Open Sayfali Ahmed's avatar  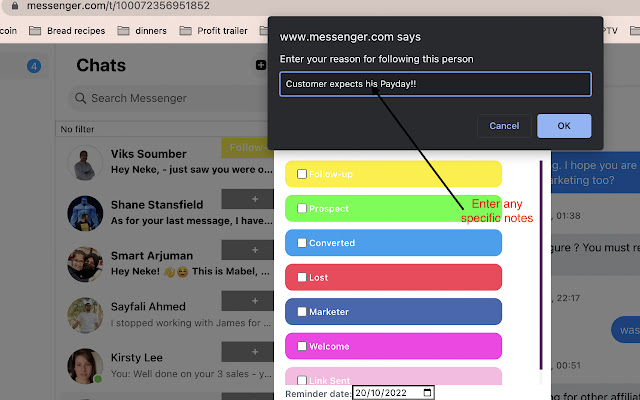pos(85,316)
